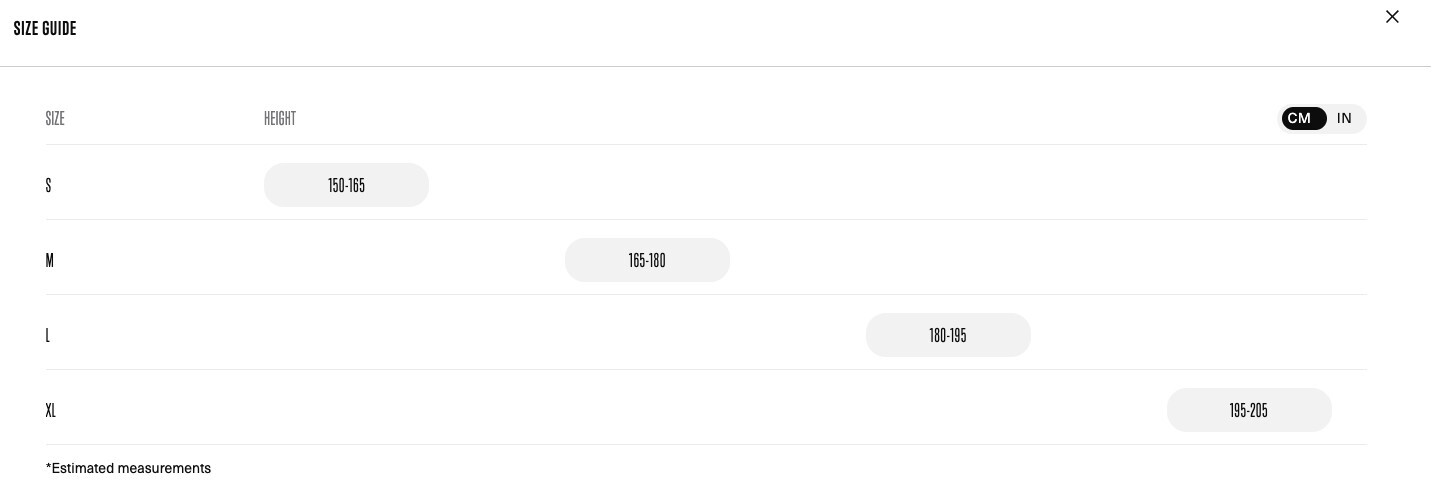Select the M size row label

tap(50, 261)
